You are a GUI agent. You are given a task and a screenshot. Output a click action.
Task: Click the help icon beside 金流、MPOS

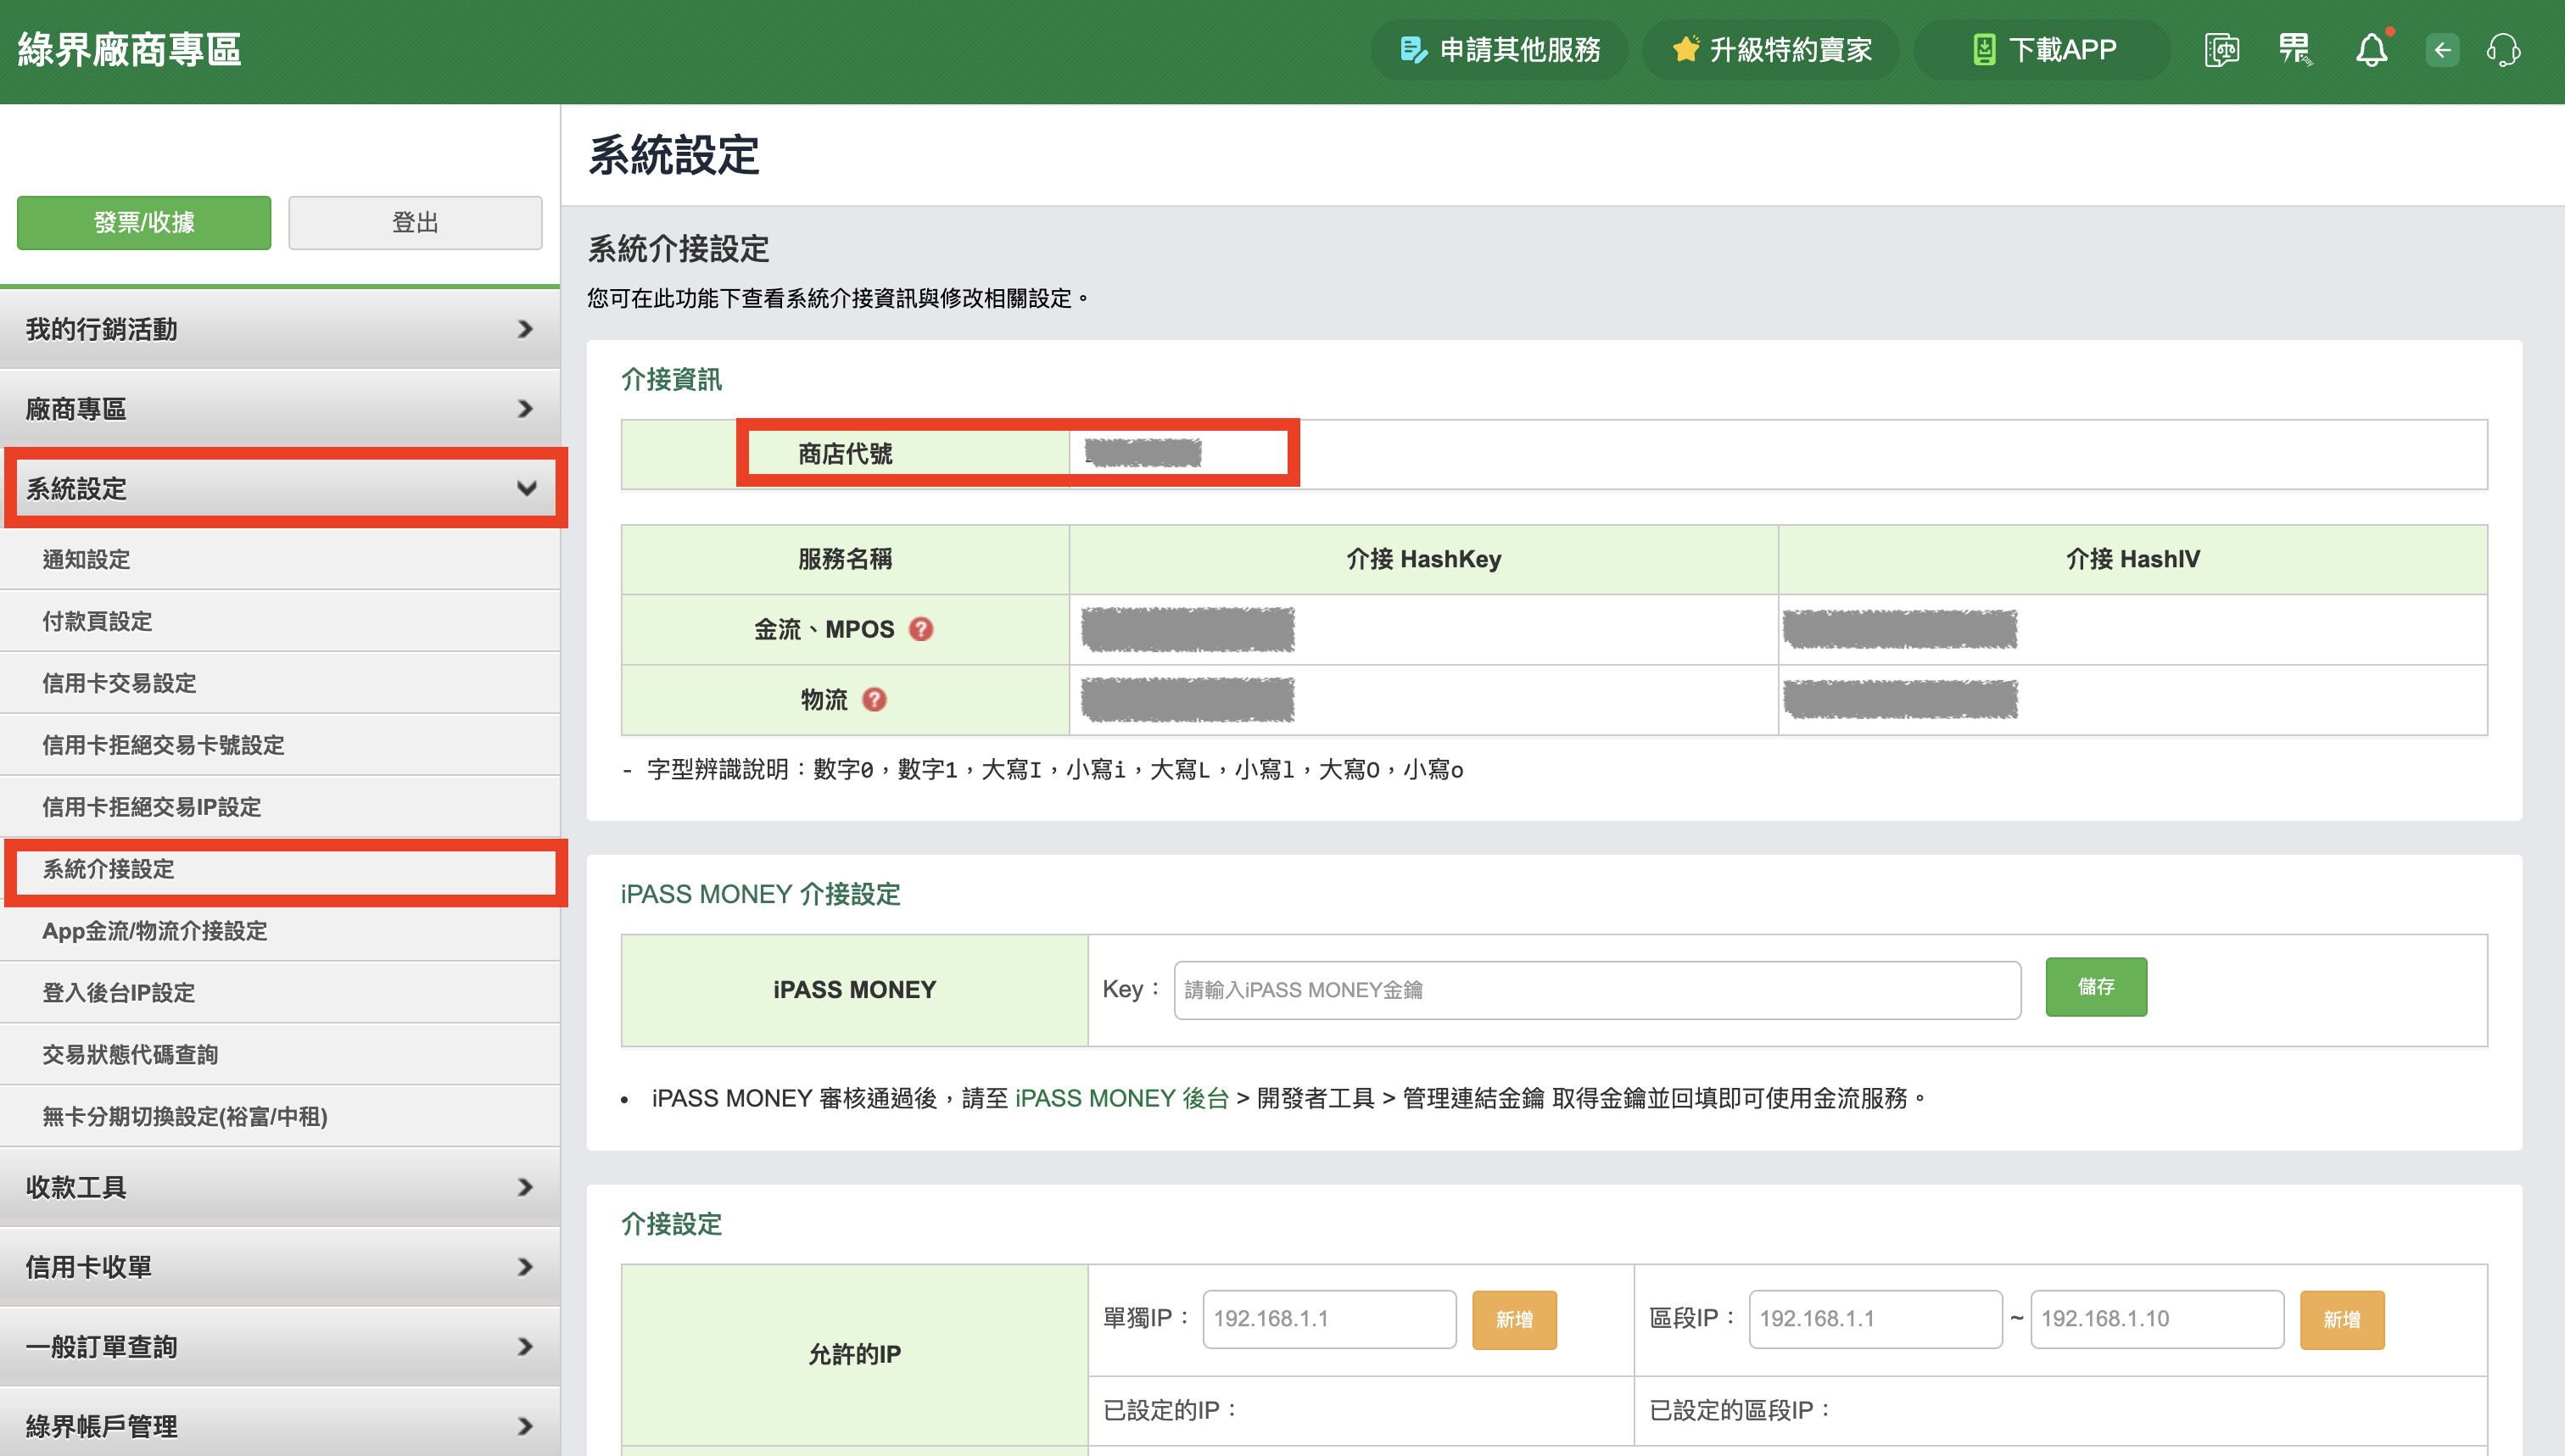921,629
